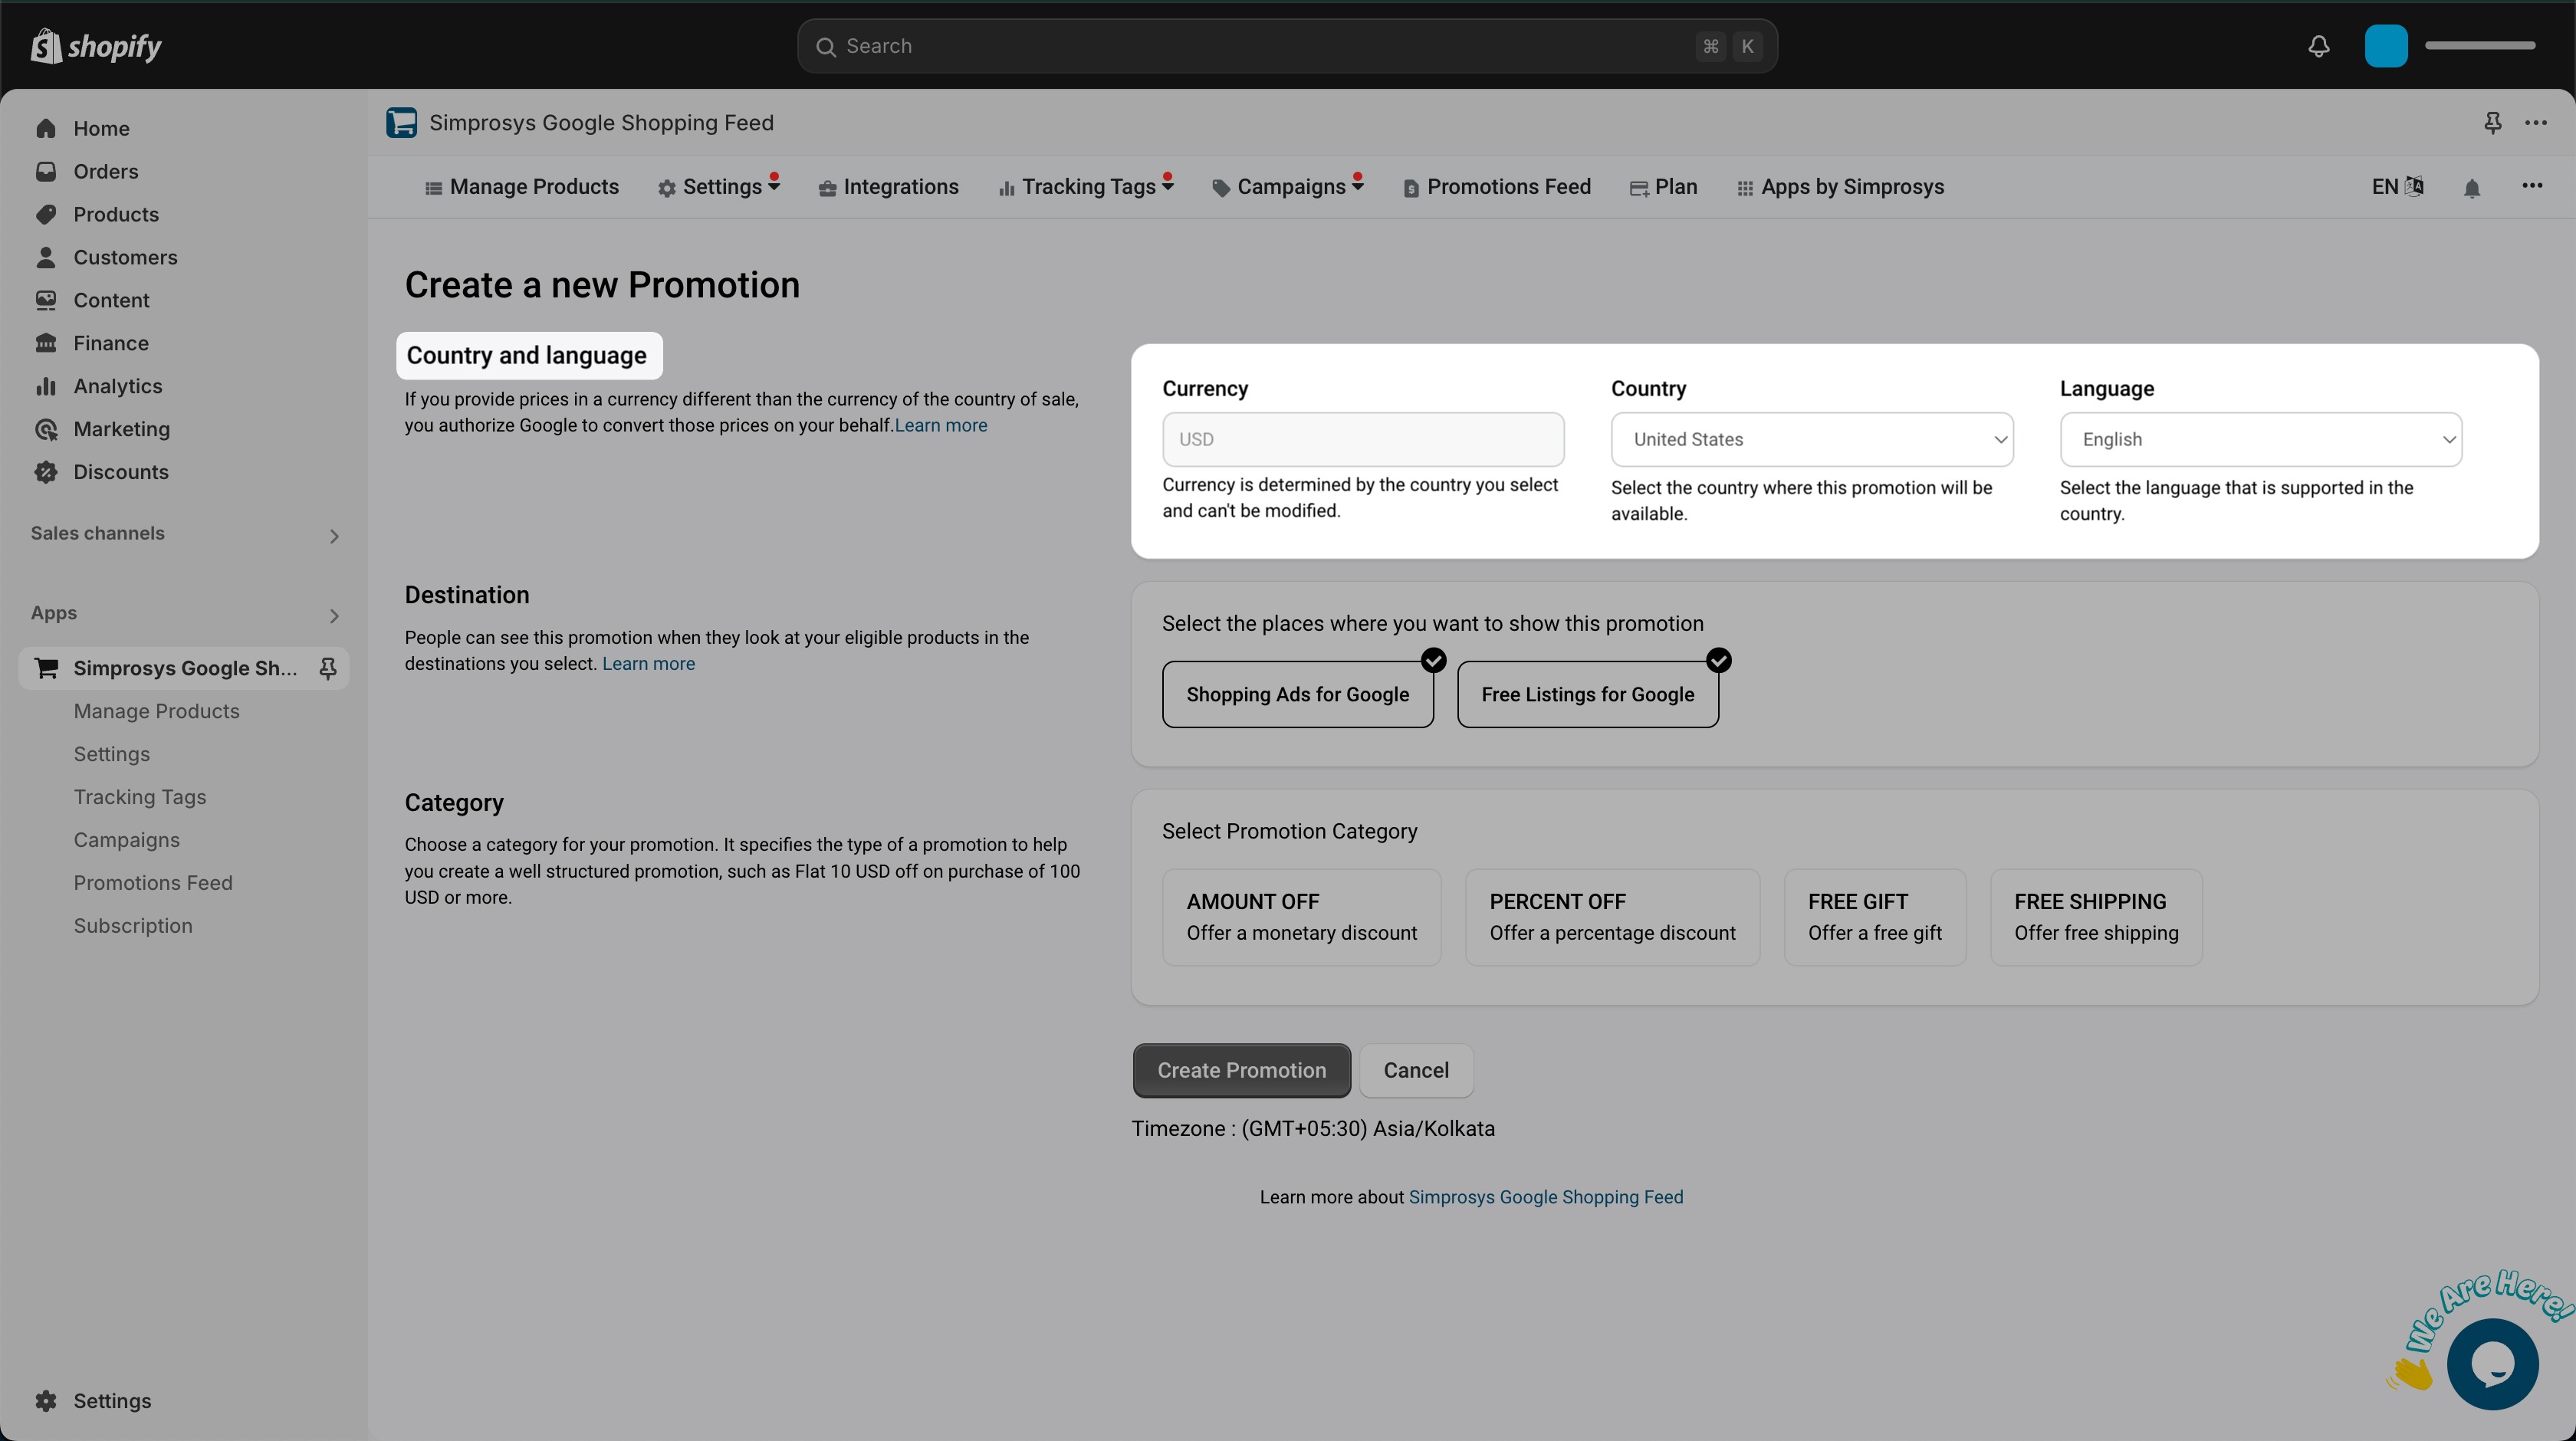This screenshot has width=2576, height=1441.
Task: Click the Settings gear icon at sidebar bottom
Action: (46, 1401)
